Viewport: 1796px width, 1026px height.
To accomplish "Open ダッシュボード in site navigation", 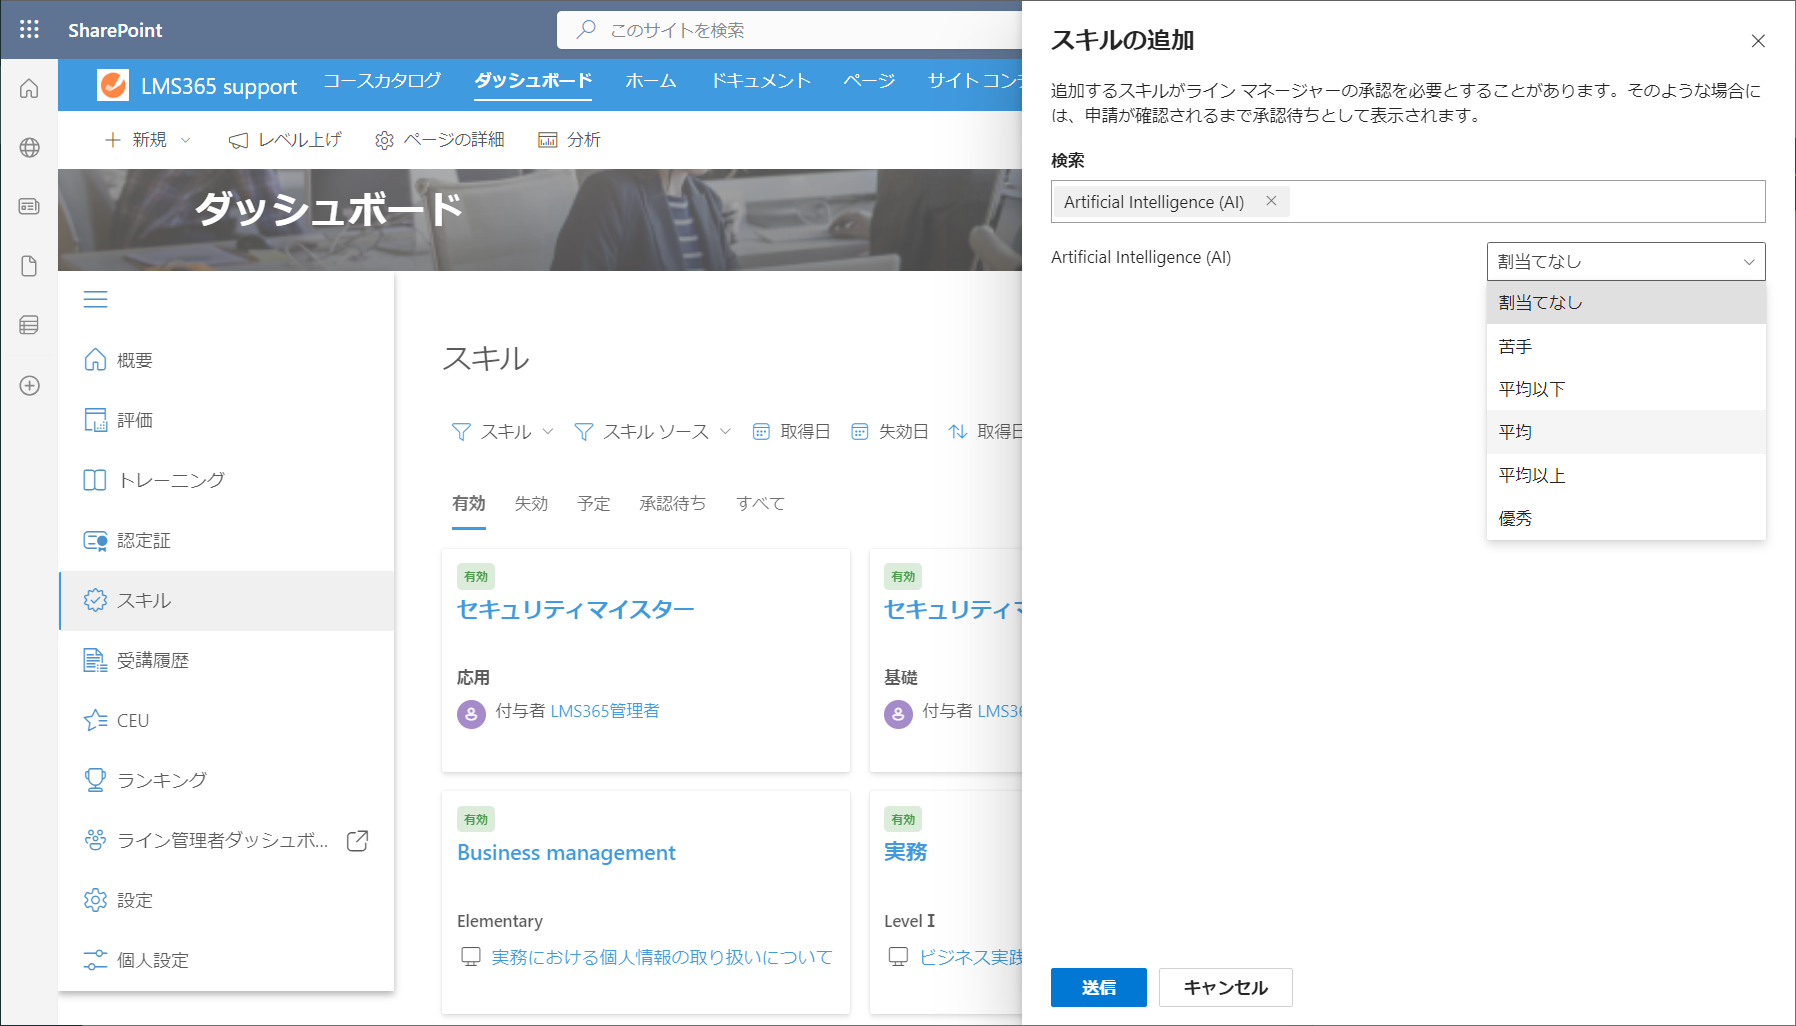I will [533, 81].
